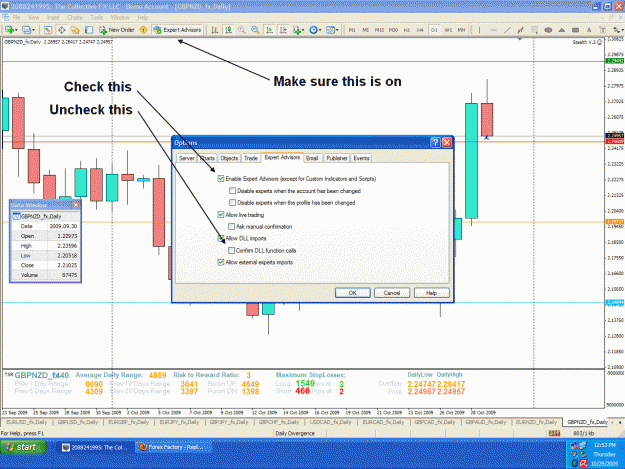The image size is (625, 469).
Task: Click the question mark help icon in Options title bar
Action: click(x=435, y=142)
